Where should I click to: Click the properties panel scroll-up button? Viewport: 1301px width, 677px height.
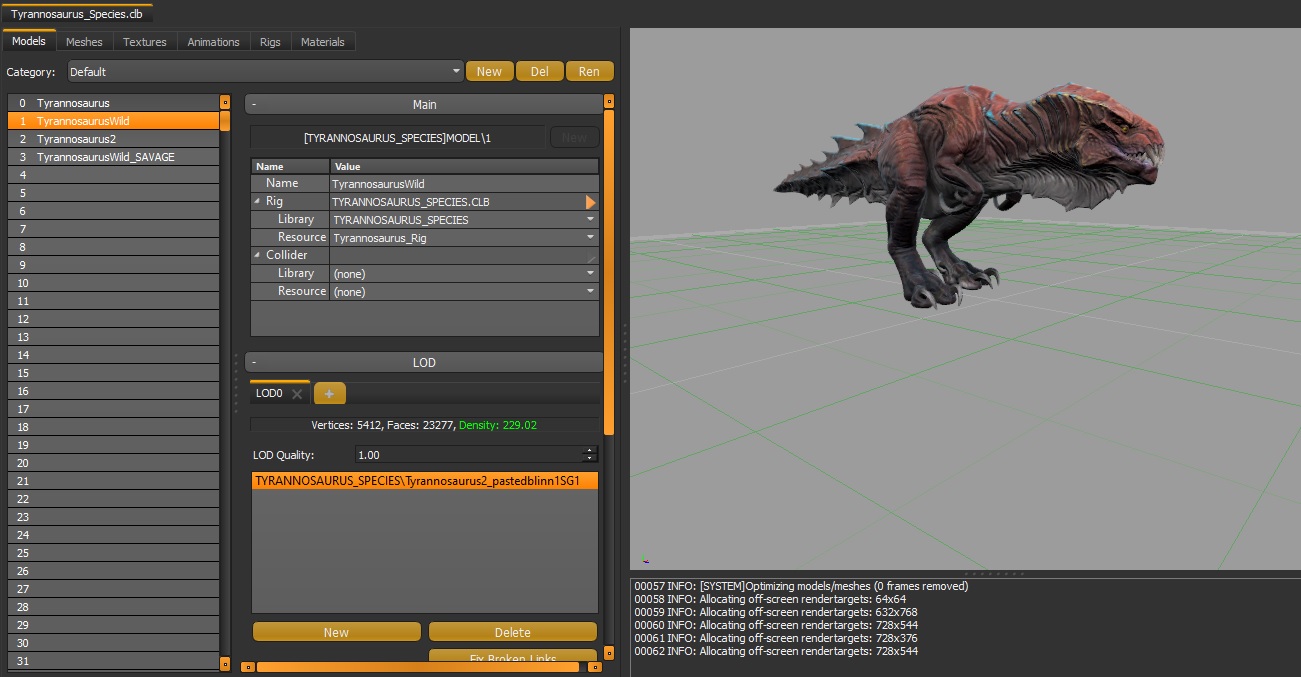click(x=609, y=102)
